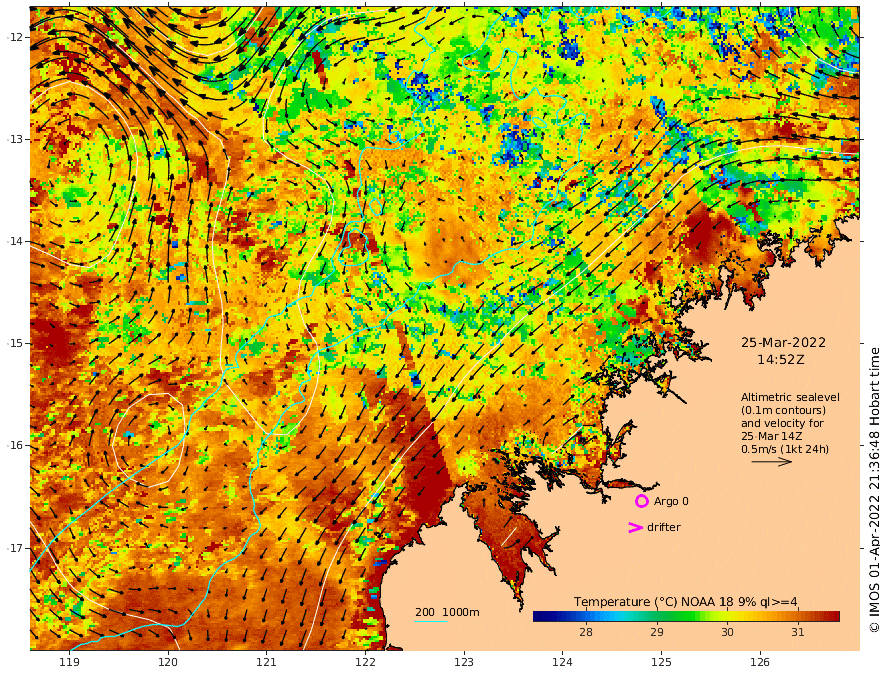Click the colorbar tick label '30'

[x=727, y=632]
